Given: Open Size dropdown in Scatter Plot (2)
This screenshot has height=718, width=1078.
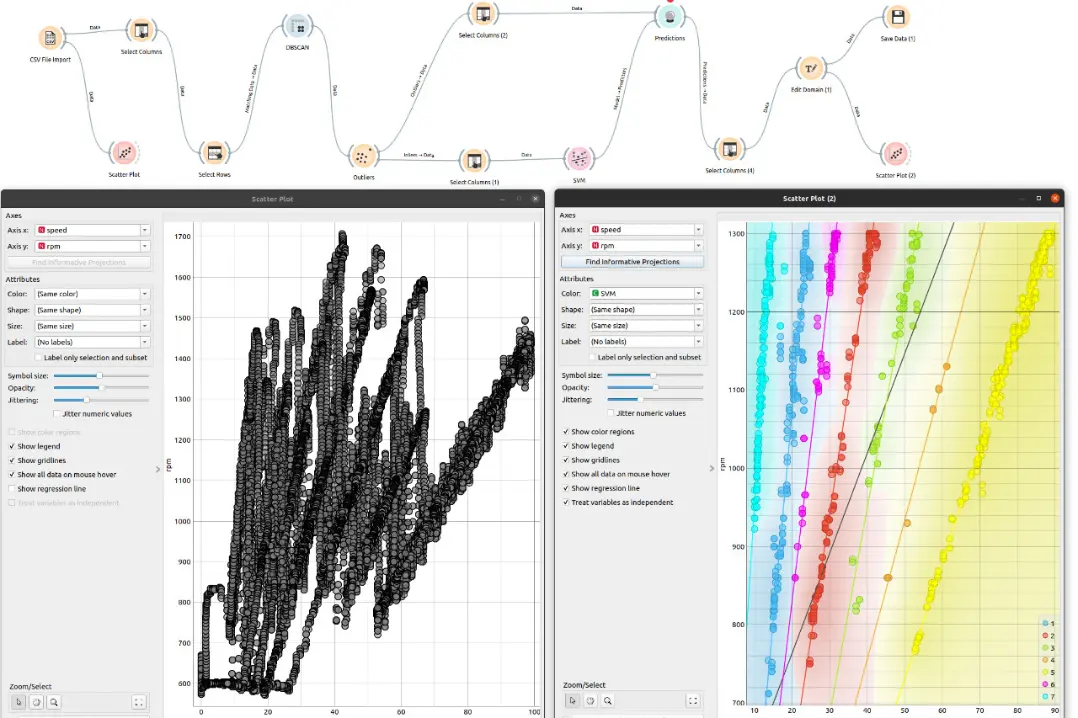Looking at the screenshot, I should (646, 325).
